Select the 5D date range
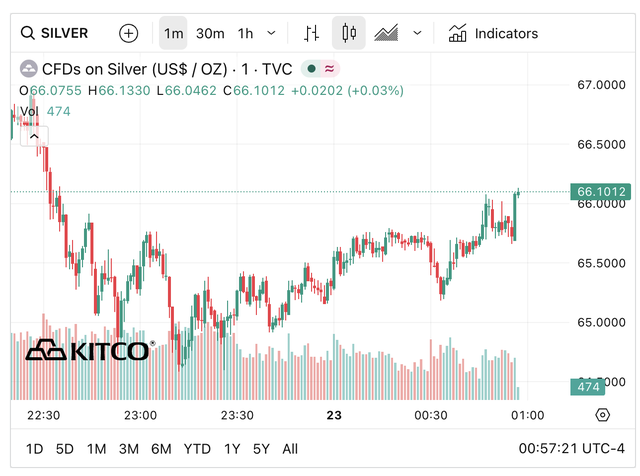 (65, 449)
